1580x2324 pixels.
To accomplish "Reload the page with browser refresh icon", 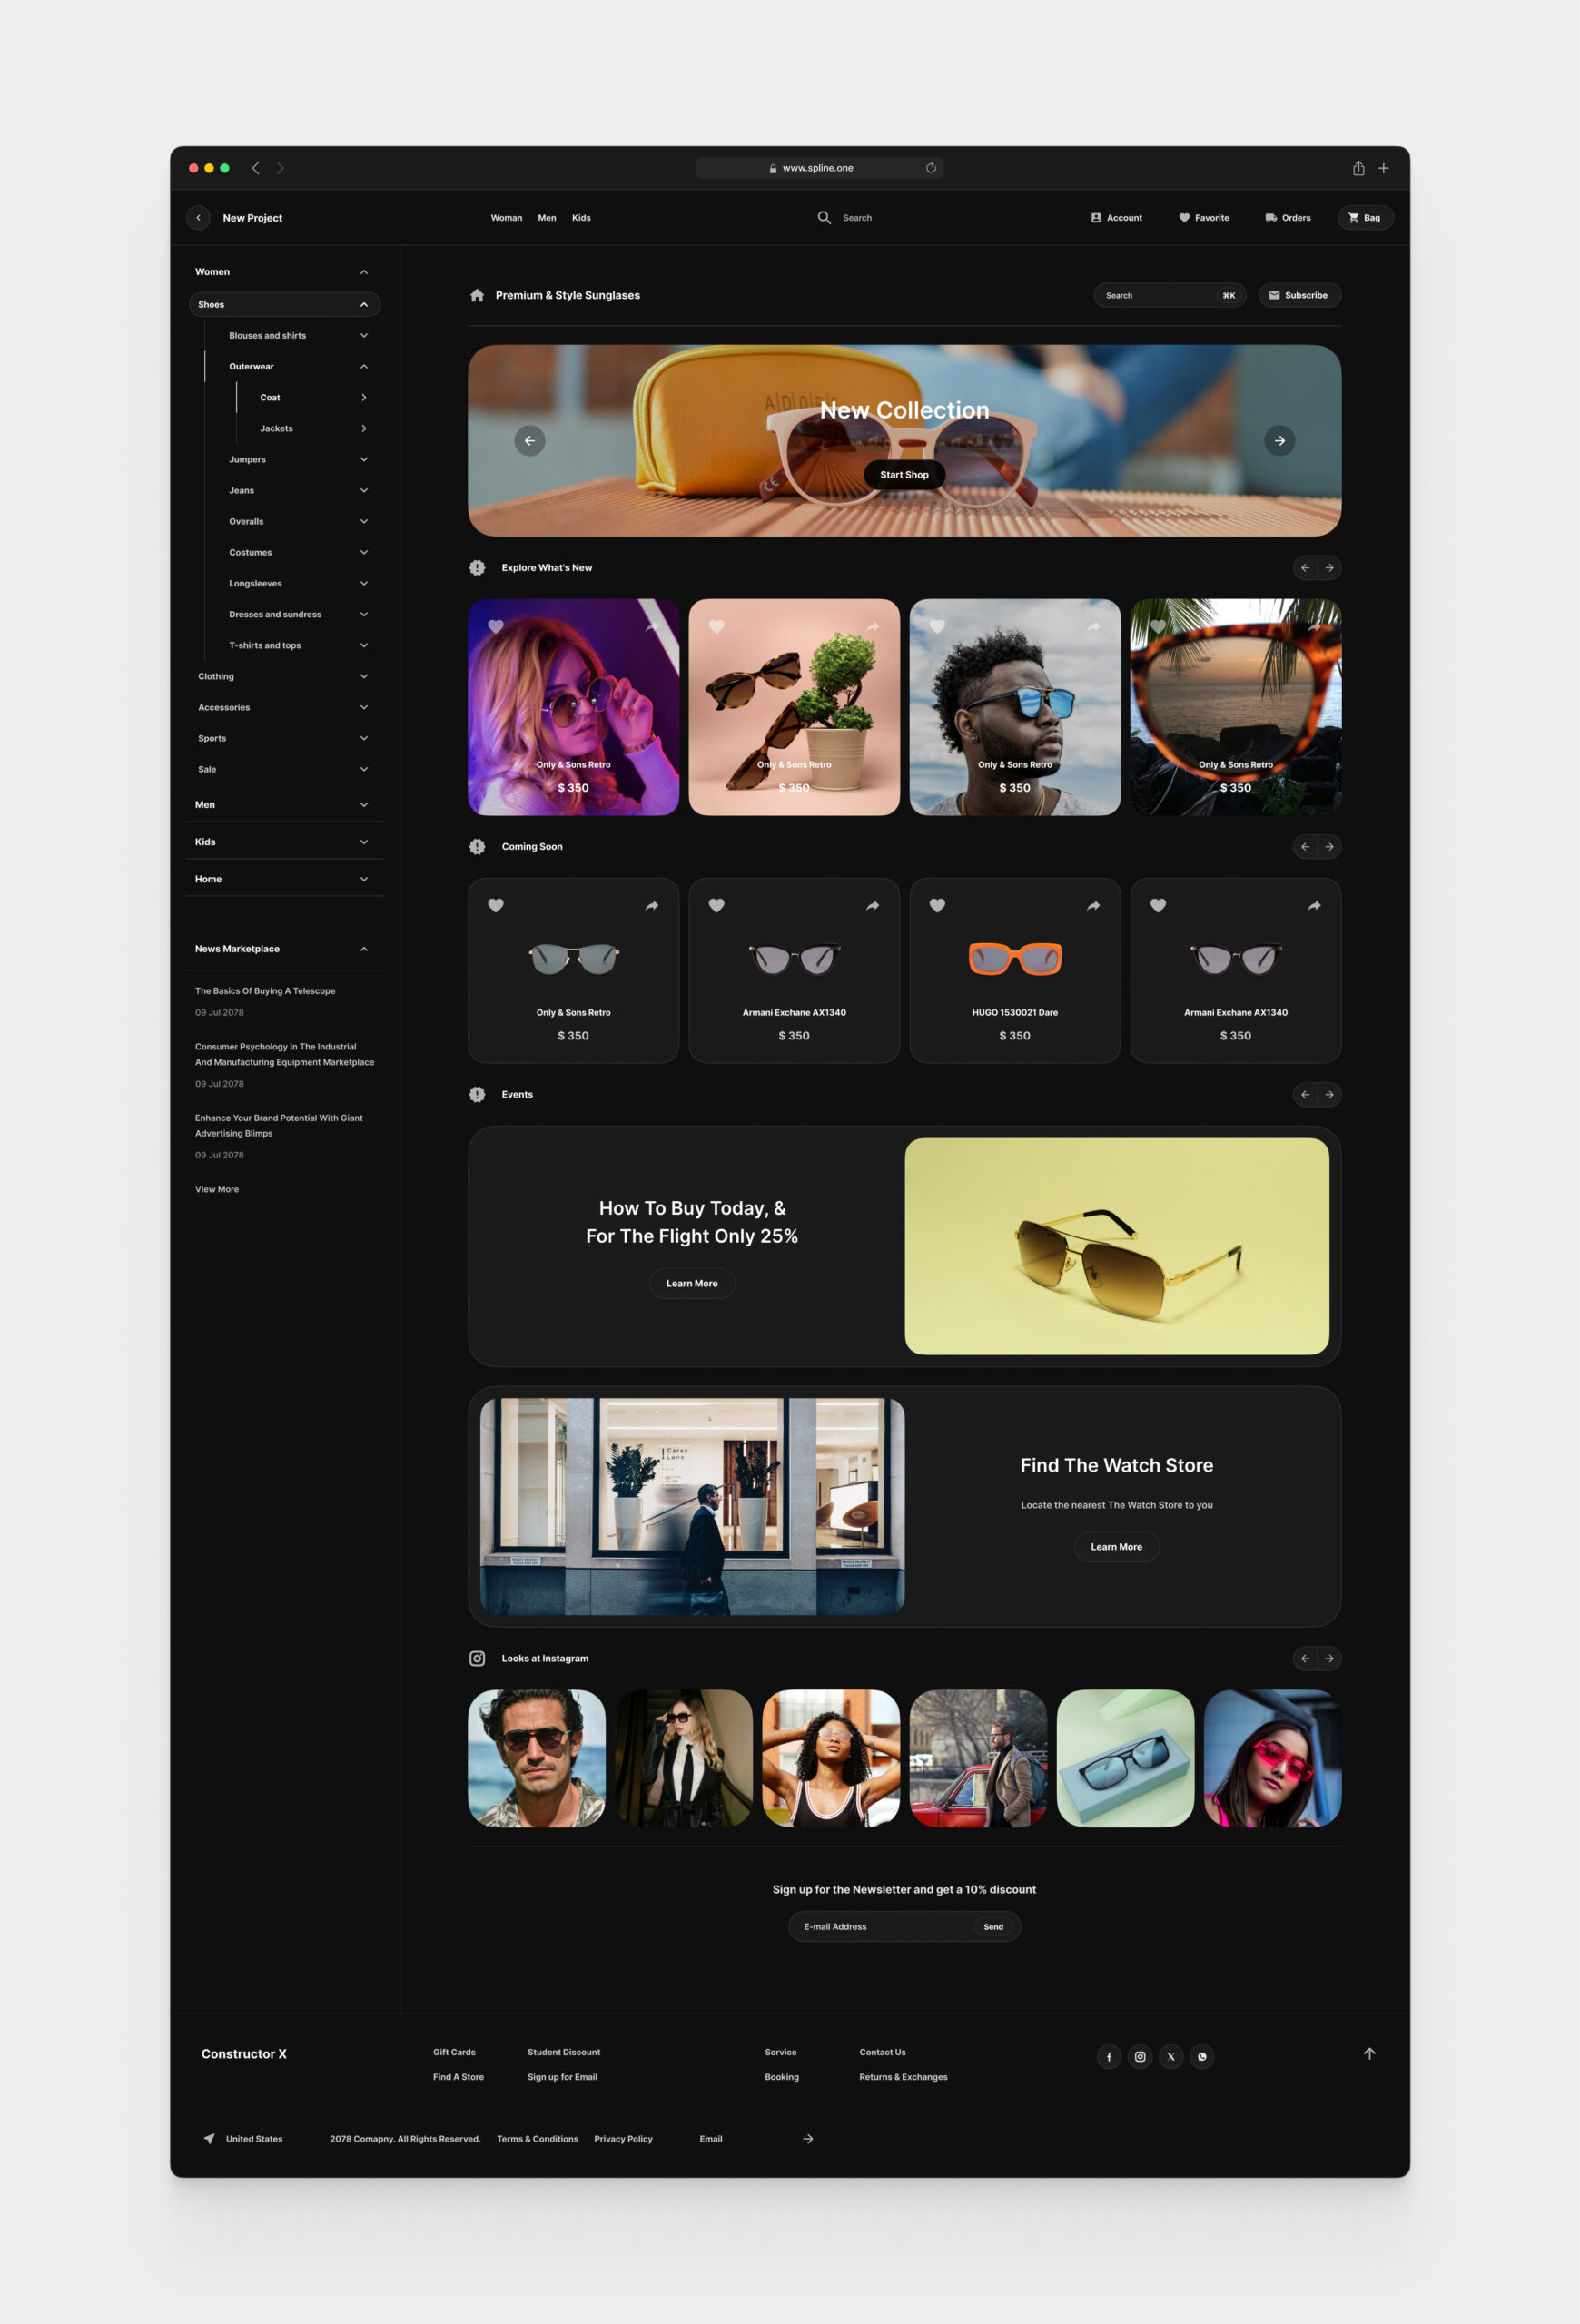I will coord(931,168).
